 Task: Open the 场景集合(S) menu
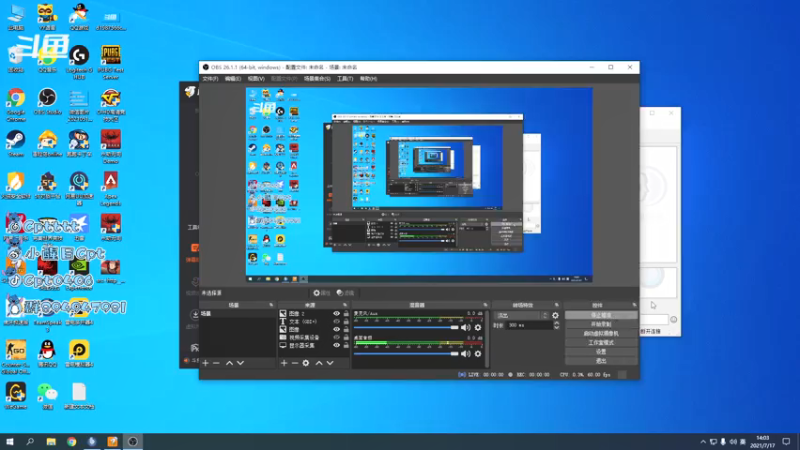click(x=317, y=79)
